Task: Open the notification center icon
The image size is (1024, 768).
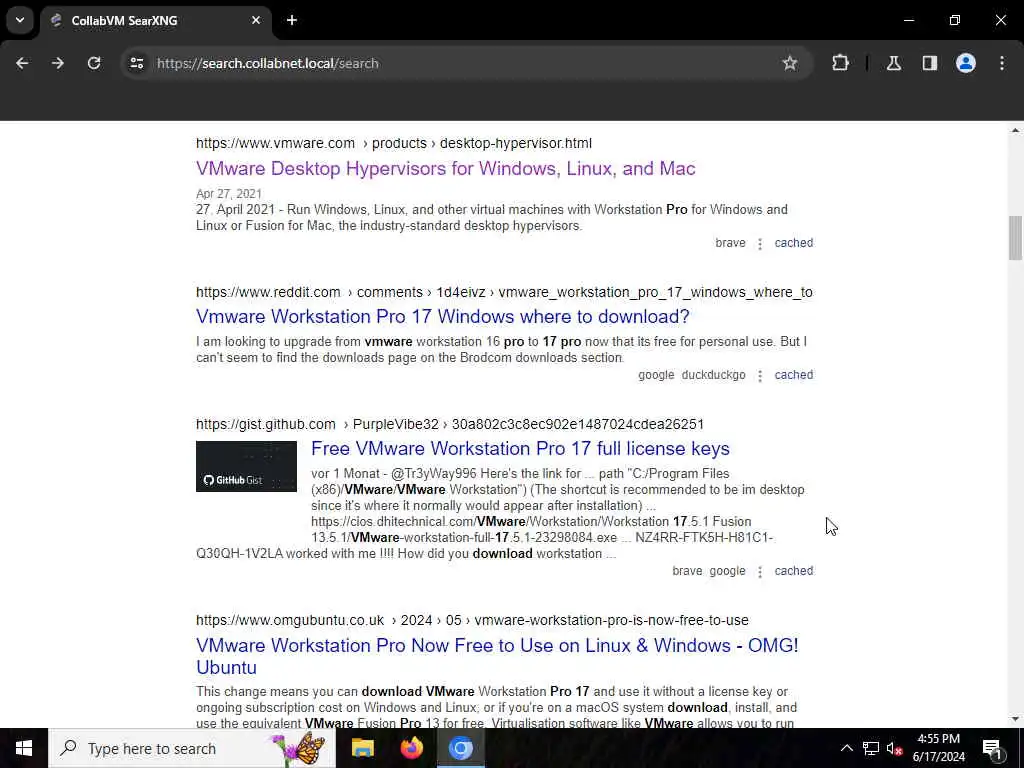Action: (992, 748)
